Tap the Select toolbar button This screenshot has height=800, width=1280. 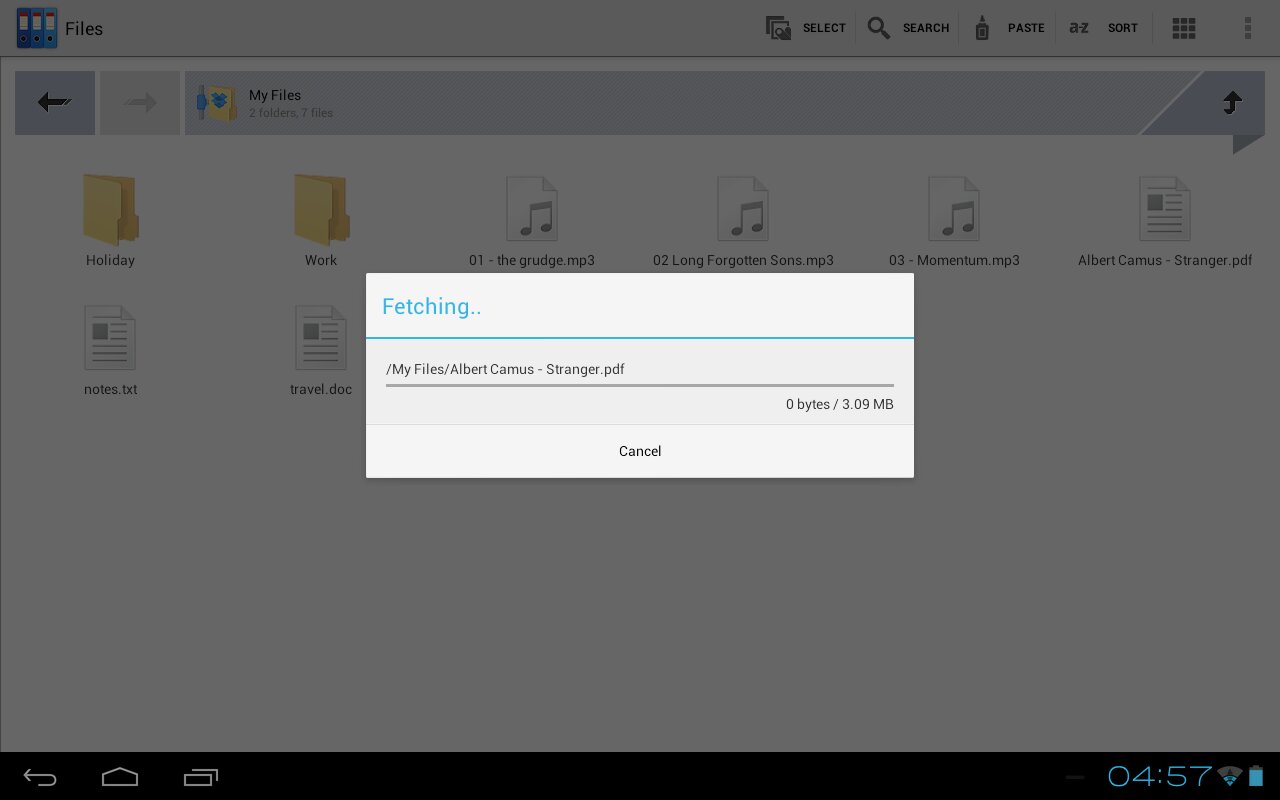[x=806, y=28]
